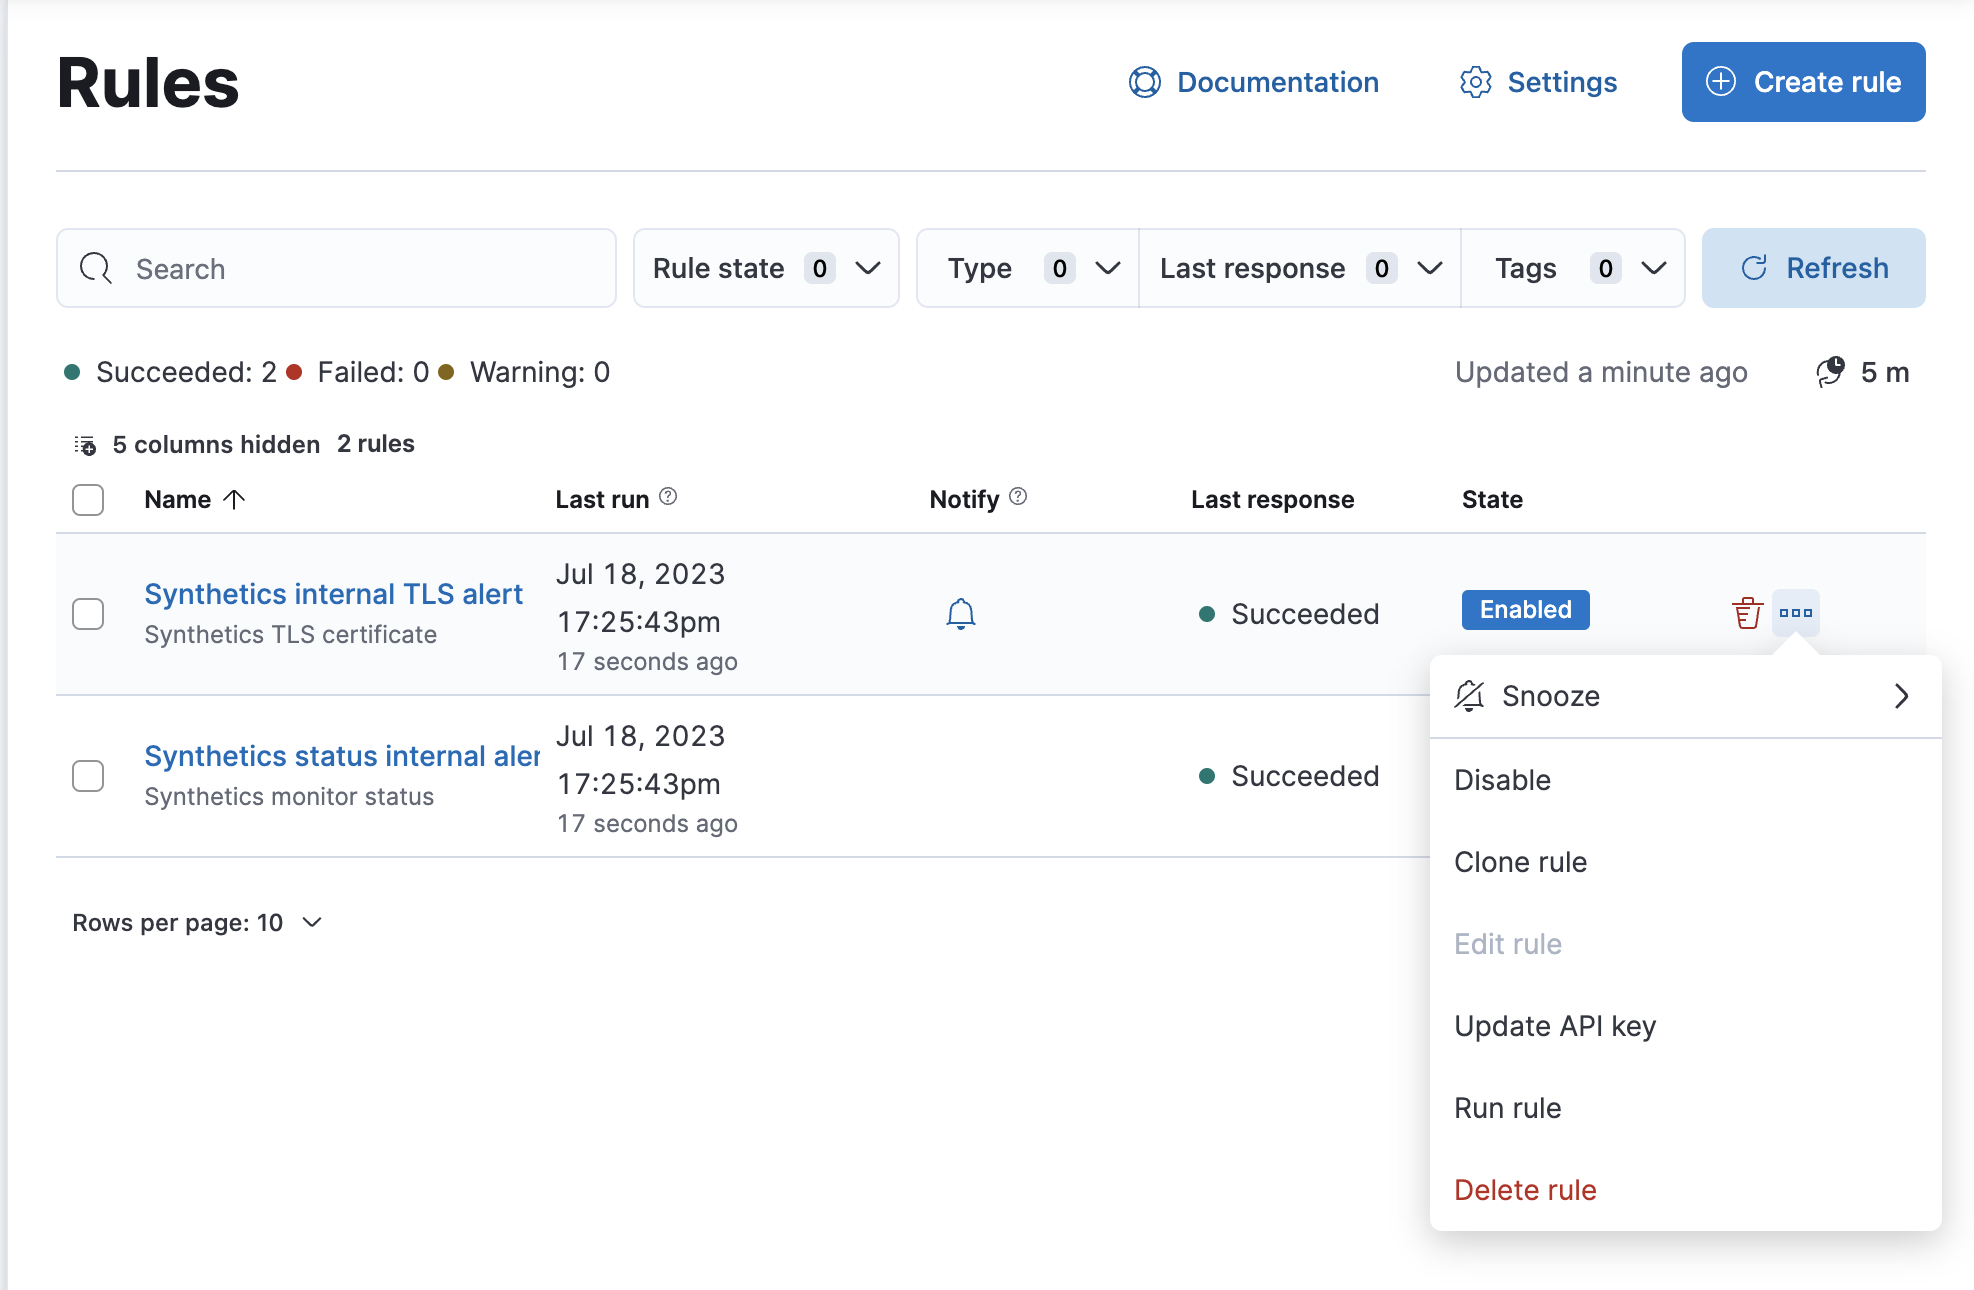Image resolution: width=1974 pixels, height=1290 pixels.
Task: Click the Notify column help icon
Action: point(1018,497)
